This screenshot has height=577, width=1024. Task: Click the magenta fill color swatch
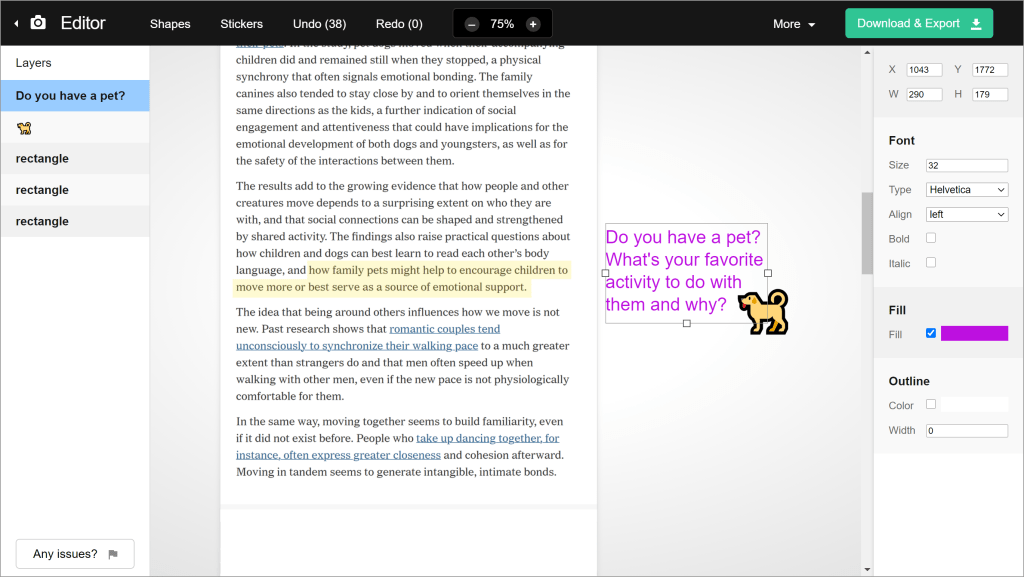coord(974,333)
